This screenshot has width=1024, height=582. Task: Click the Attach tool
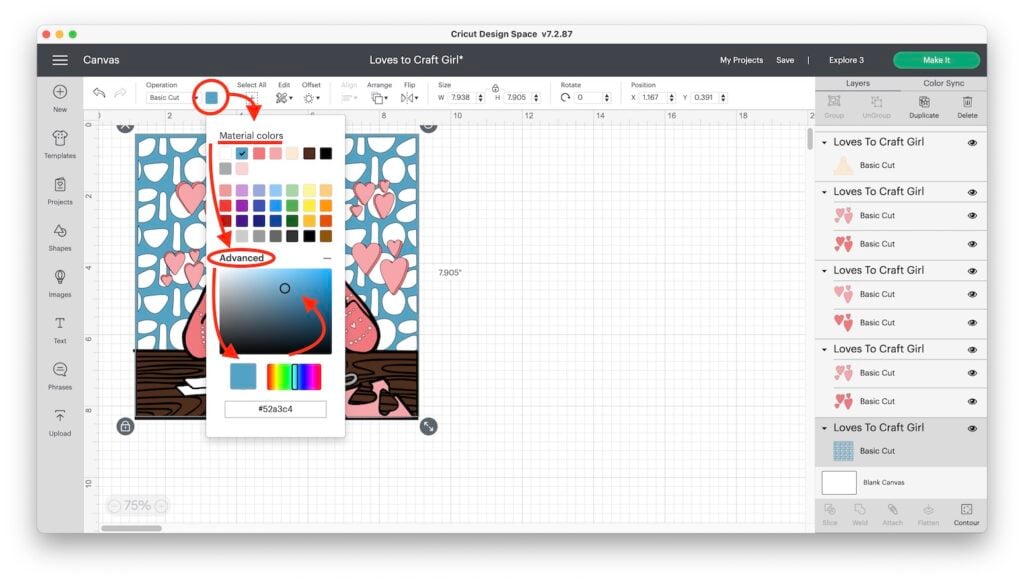click(x=893, y=514)
